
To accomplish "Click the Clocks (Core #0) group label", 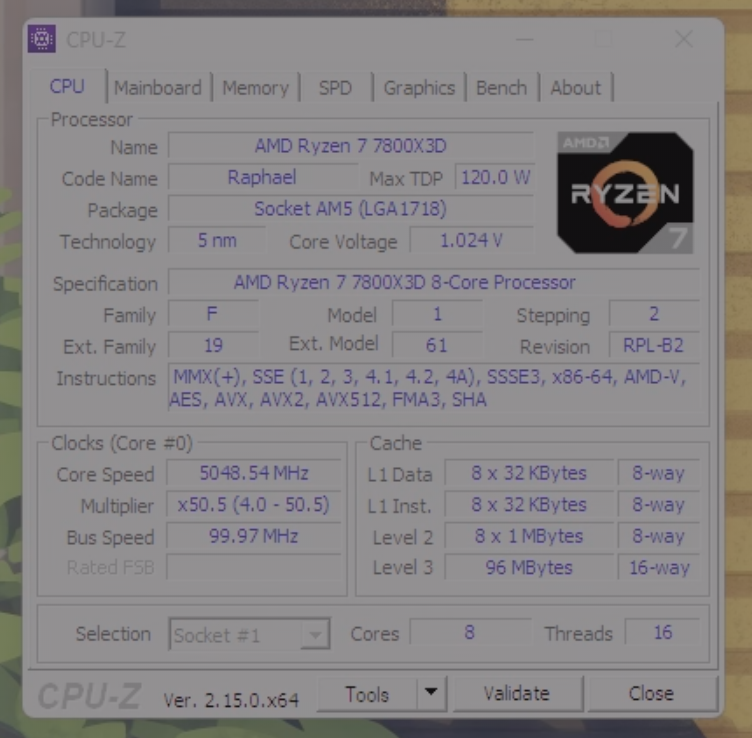I will click(122, 443).
